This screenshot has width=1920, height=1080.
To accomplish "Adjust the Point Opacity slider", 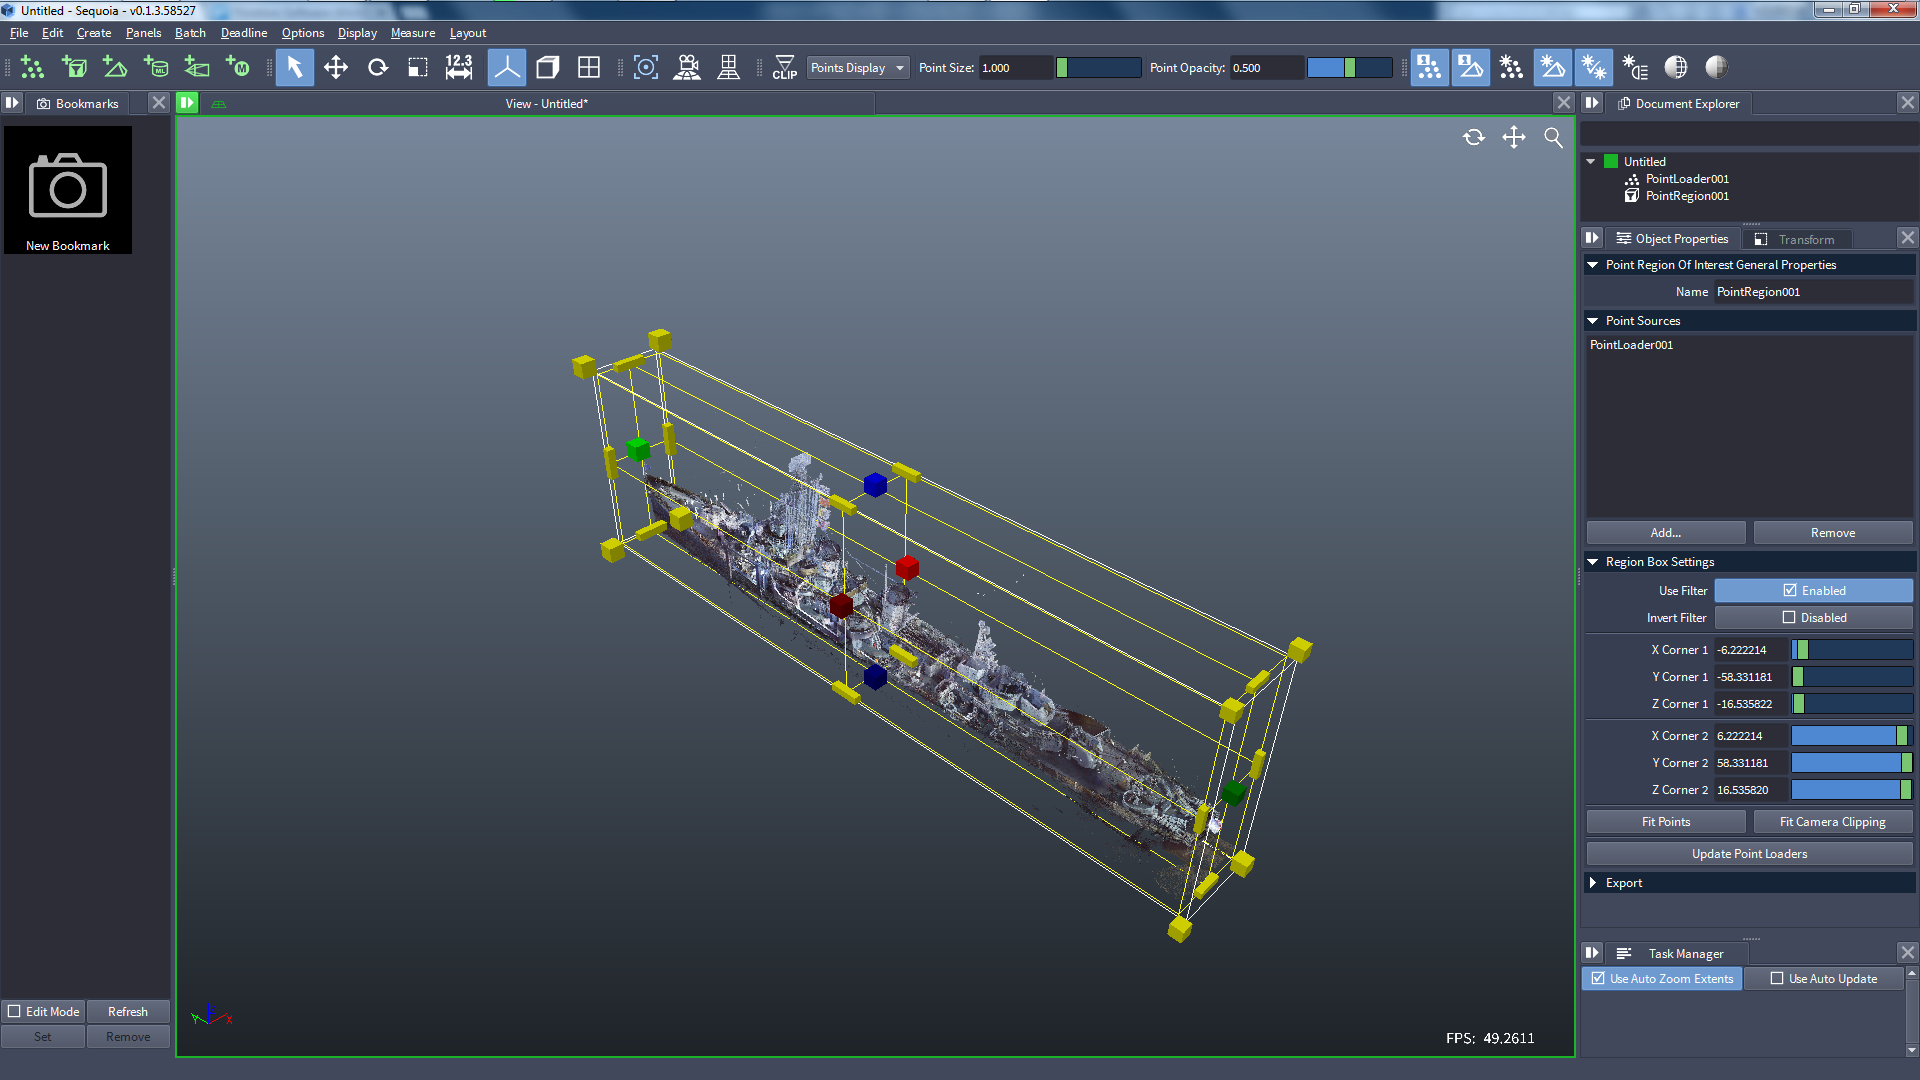I will tap(1349, 67).
